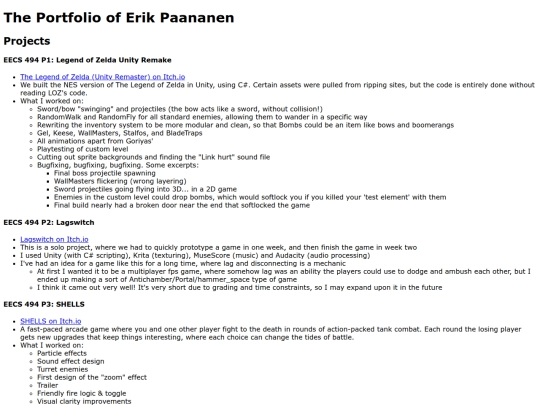The width and height of the screenshot is (540, 405).
Task: Click 'WallMasters flickering (wrong layering)' text
Action: click(x=120, y=181)
